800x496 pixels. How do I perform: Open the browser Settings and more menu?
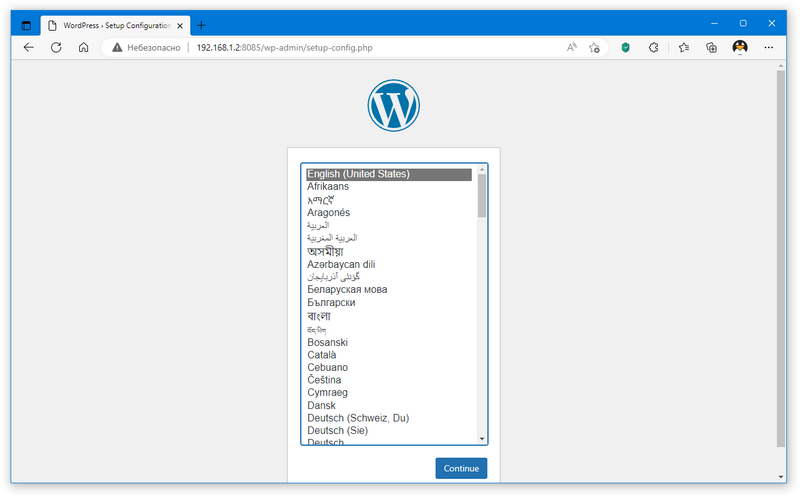tap(768, 47)
